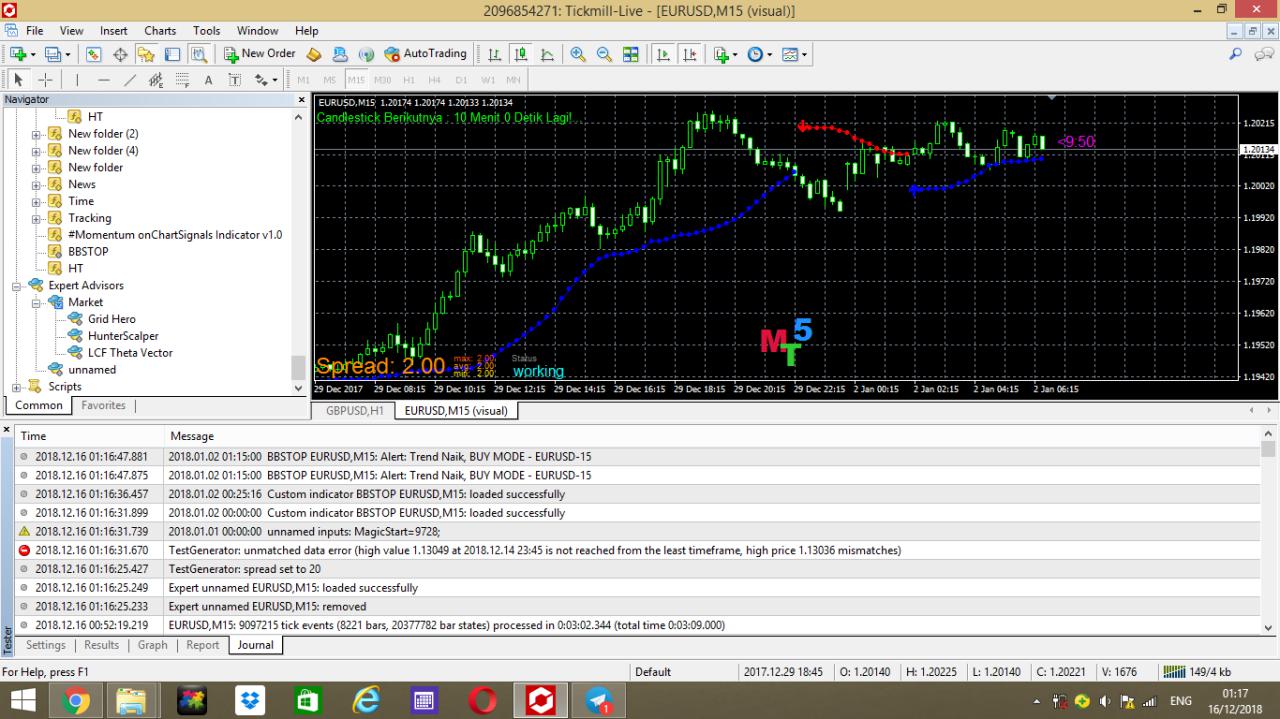1280x719 pixels.
Task: Toggle the Auto Scroll chart button
Action: [x=663, y=54]
